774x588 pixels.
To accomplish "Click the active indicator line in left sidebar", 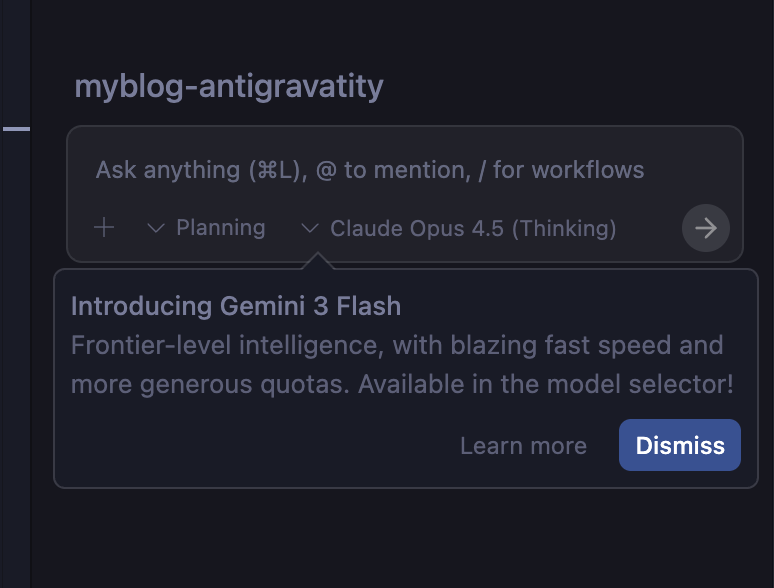I will coord(16,129).
